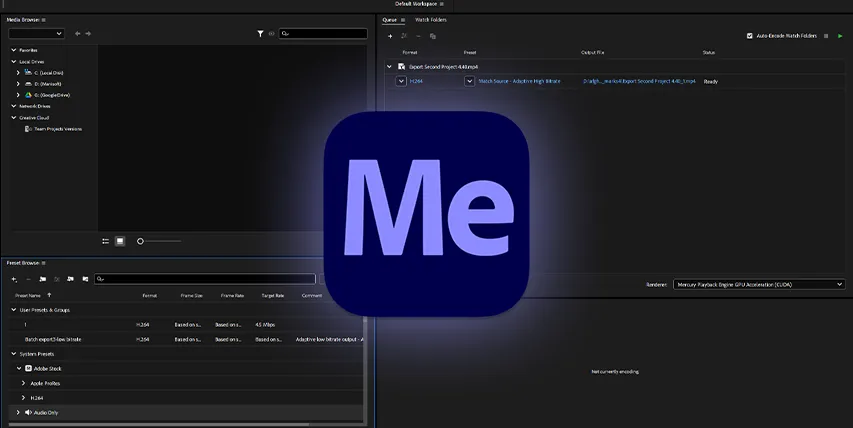Stop the queue with the stop button
Viewport: 853px width, 428px height.
click(x=826, y=36)
